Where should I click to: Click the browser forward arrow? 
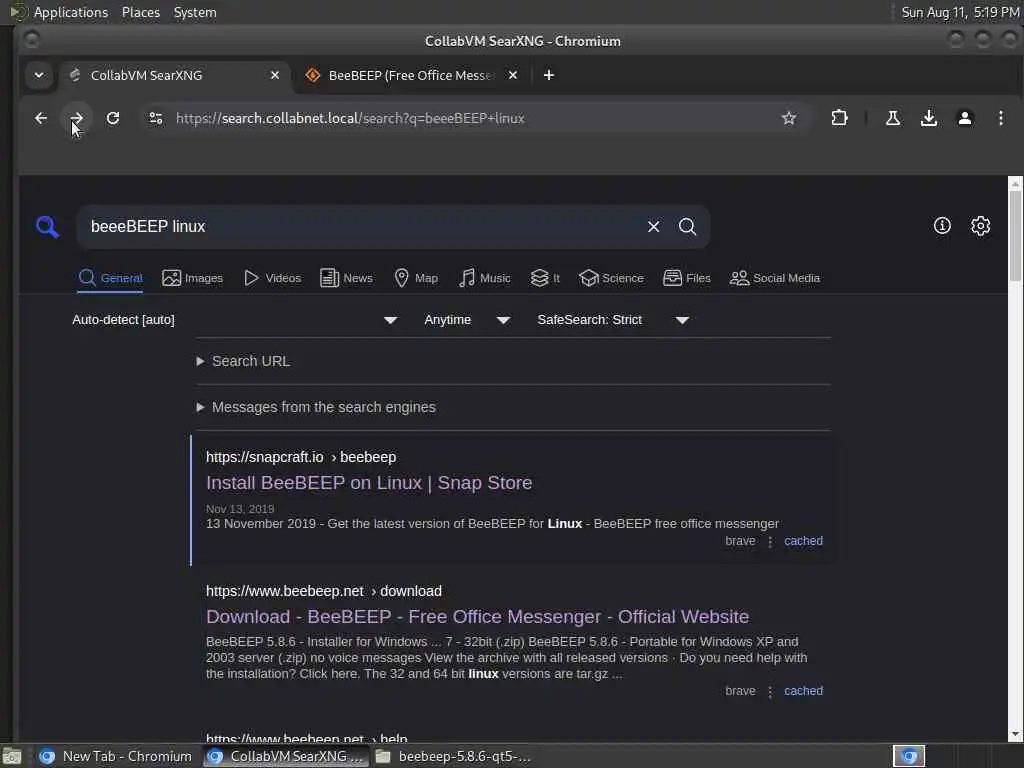coord(76,118)
